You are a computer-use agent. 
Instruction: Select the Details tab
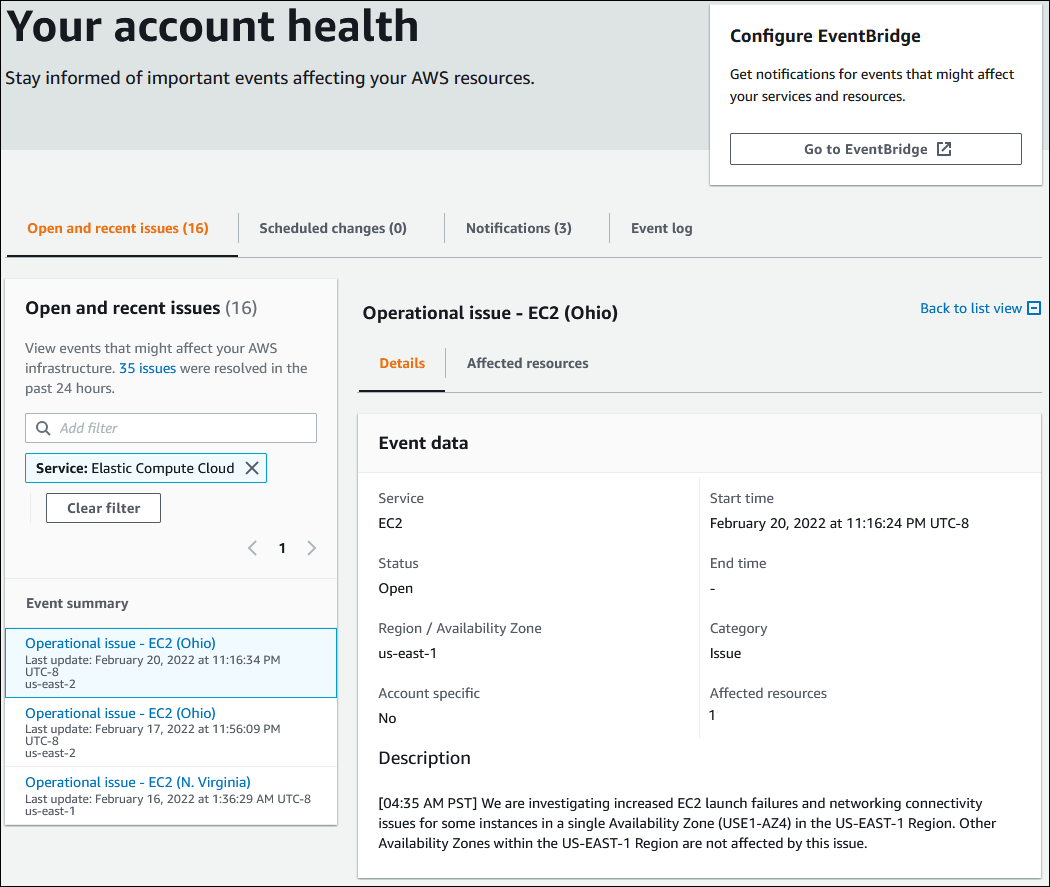pyautogui.click(x=401, y=363)
